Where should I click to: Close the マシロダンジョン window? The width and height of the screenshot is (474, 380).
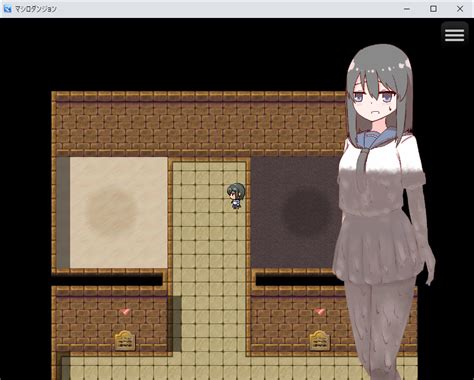coord(460,9)
